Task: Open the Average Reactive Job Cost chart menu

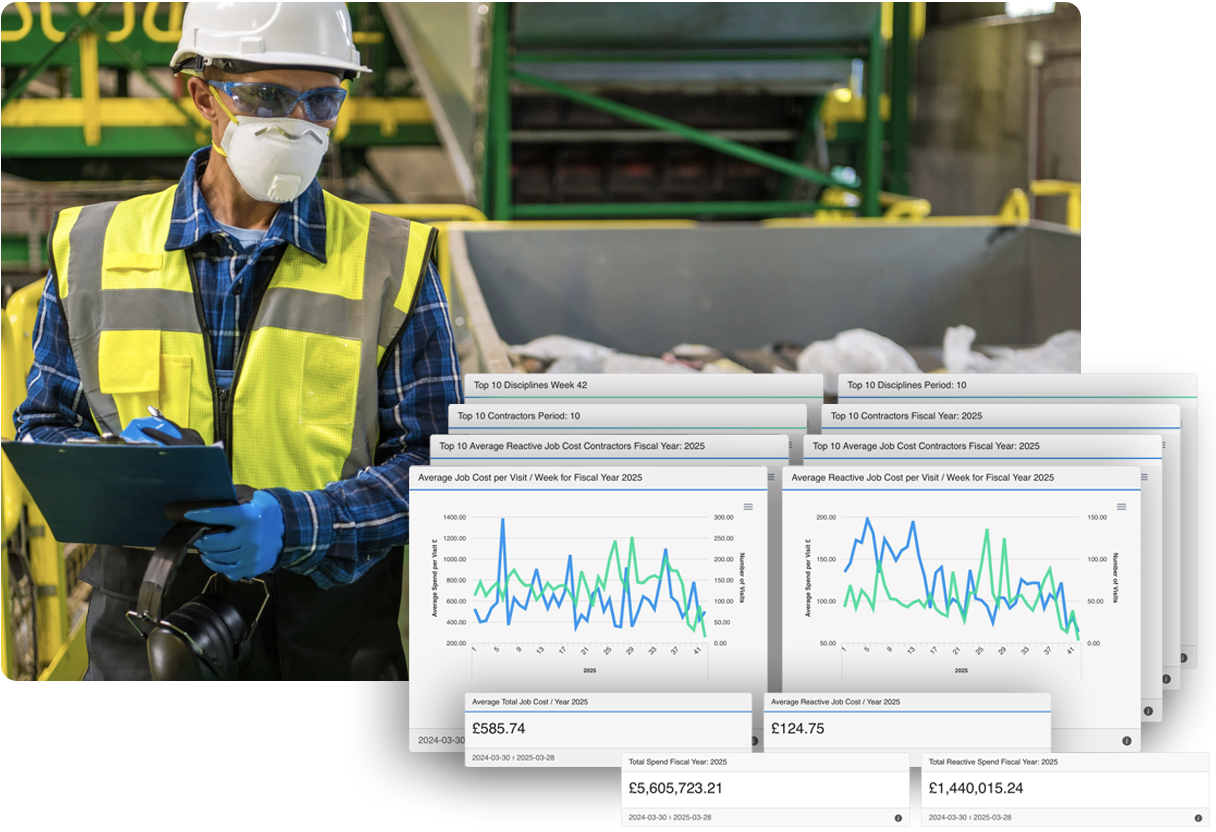Action: pos(1121,507)
